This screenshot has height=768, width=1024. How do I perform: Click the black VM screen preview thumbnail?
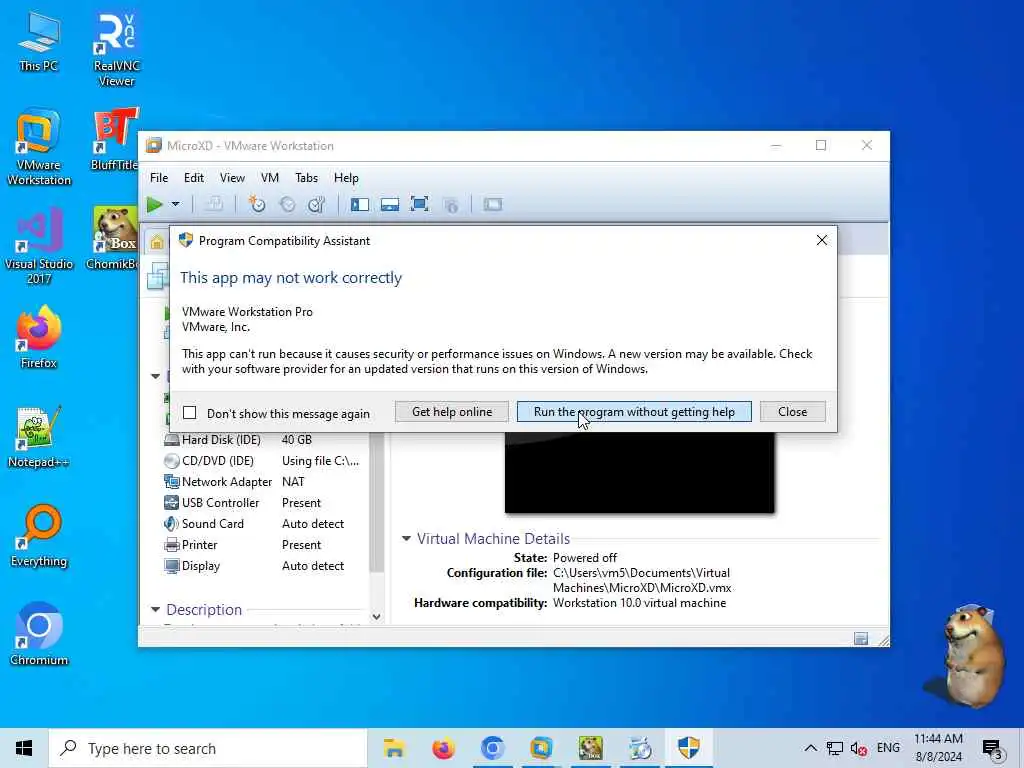click(639, 472)
